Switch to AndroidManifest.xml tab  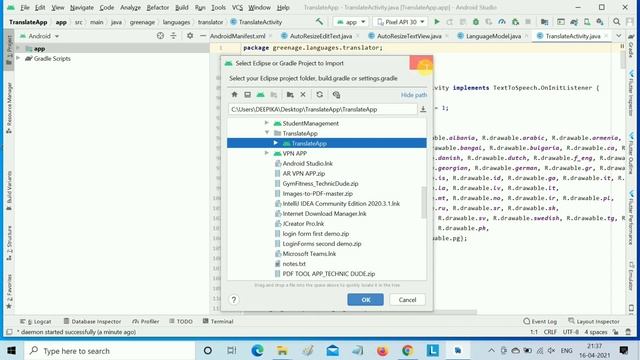(238, 36)
